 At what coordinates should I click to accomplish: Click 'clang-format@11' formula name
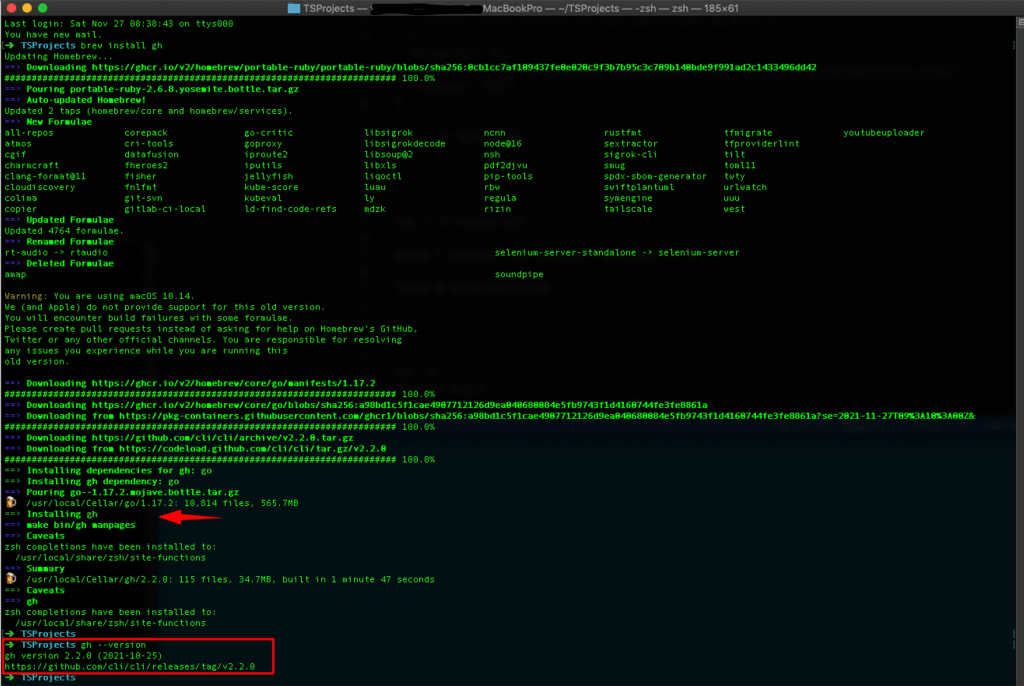(45, 176)
